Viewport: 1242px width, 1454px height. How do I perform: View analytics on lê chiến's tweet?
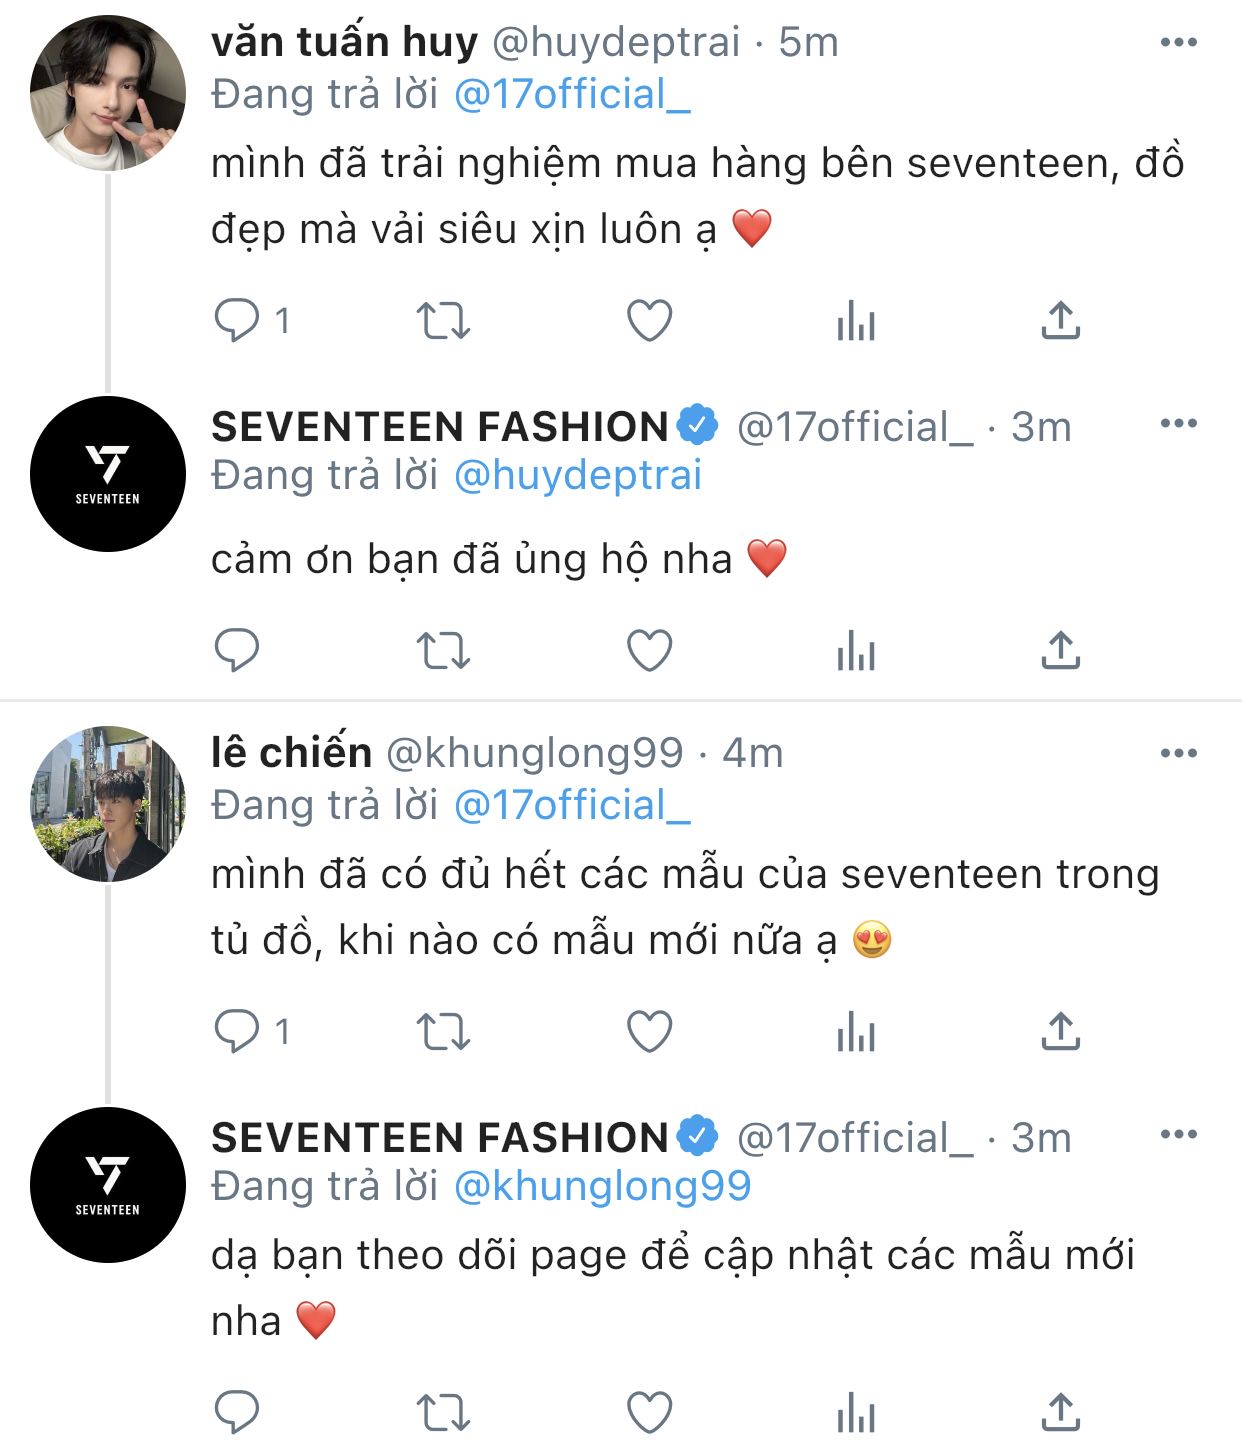tap(856, 1031)
